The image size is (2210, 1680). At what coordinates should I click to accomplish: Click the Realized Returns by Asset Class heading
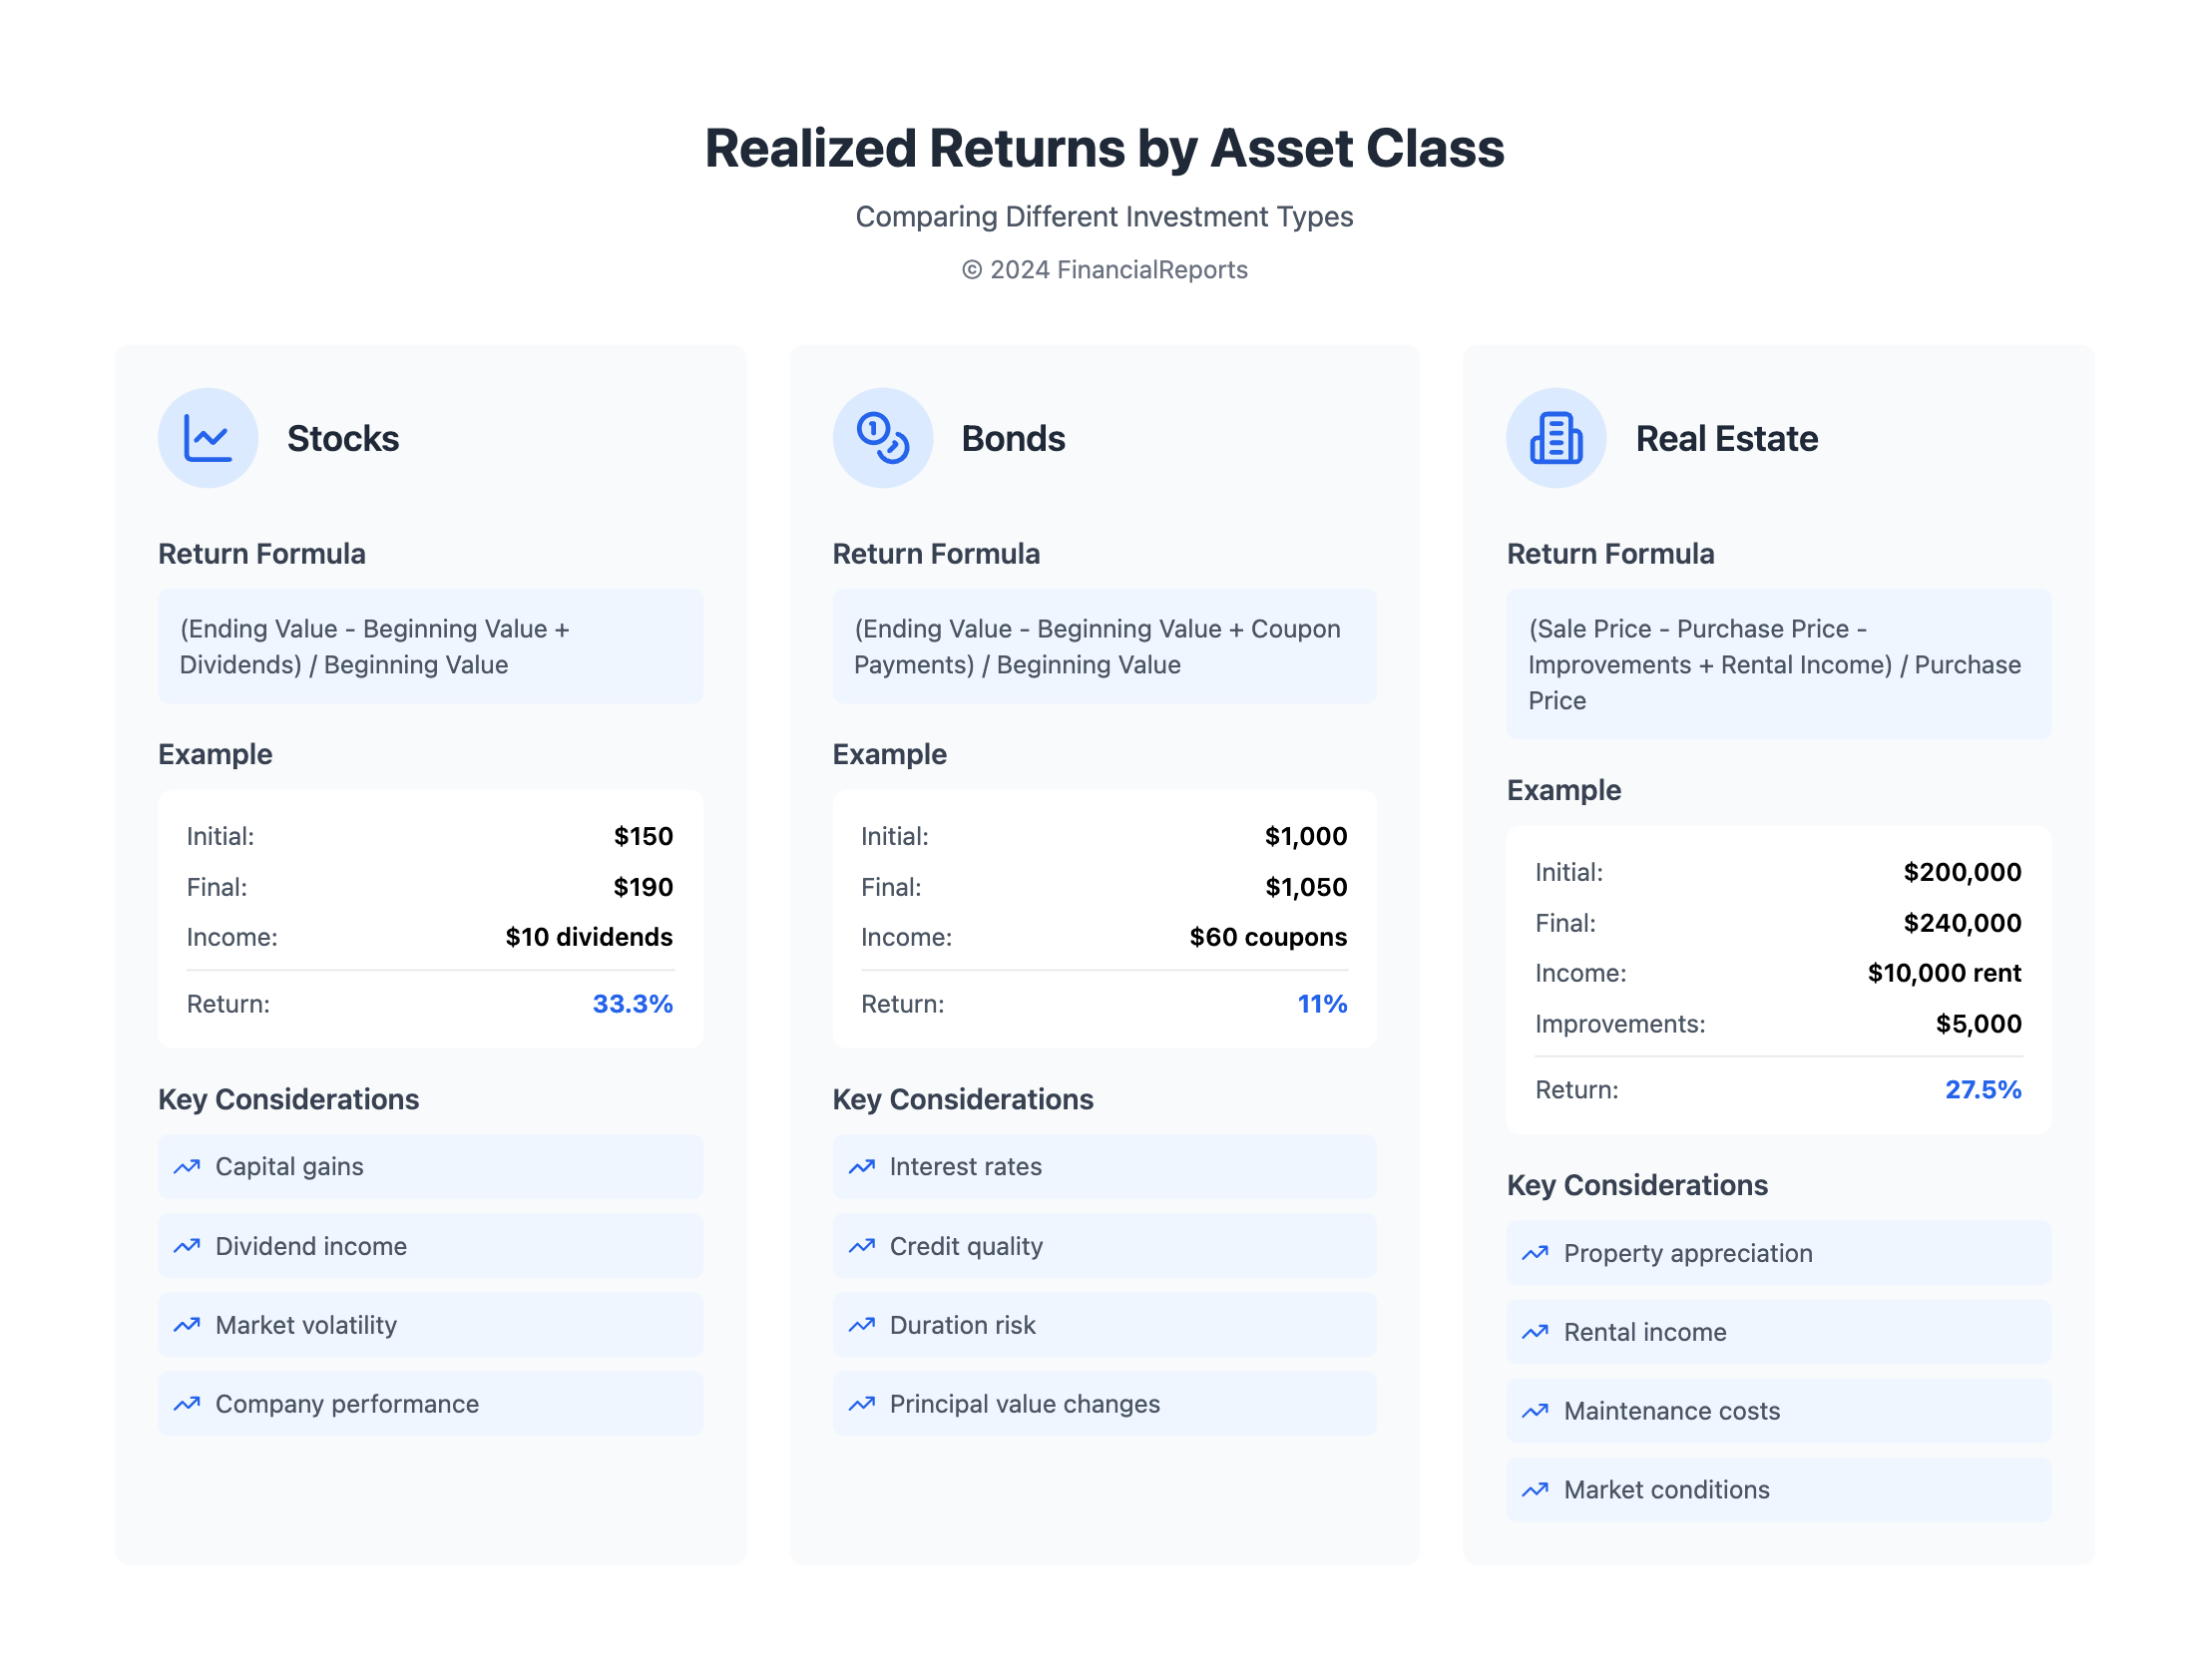click(x=1104, y=148)
